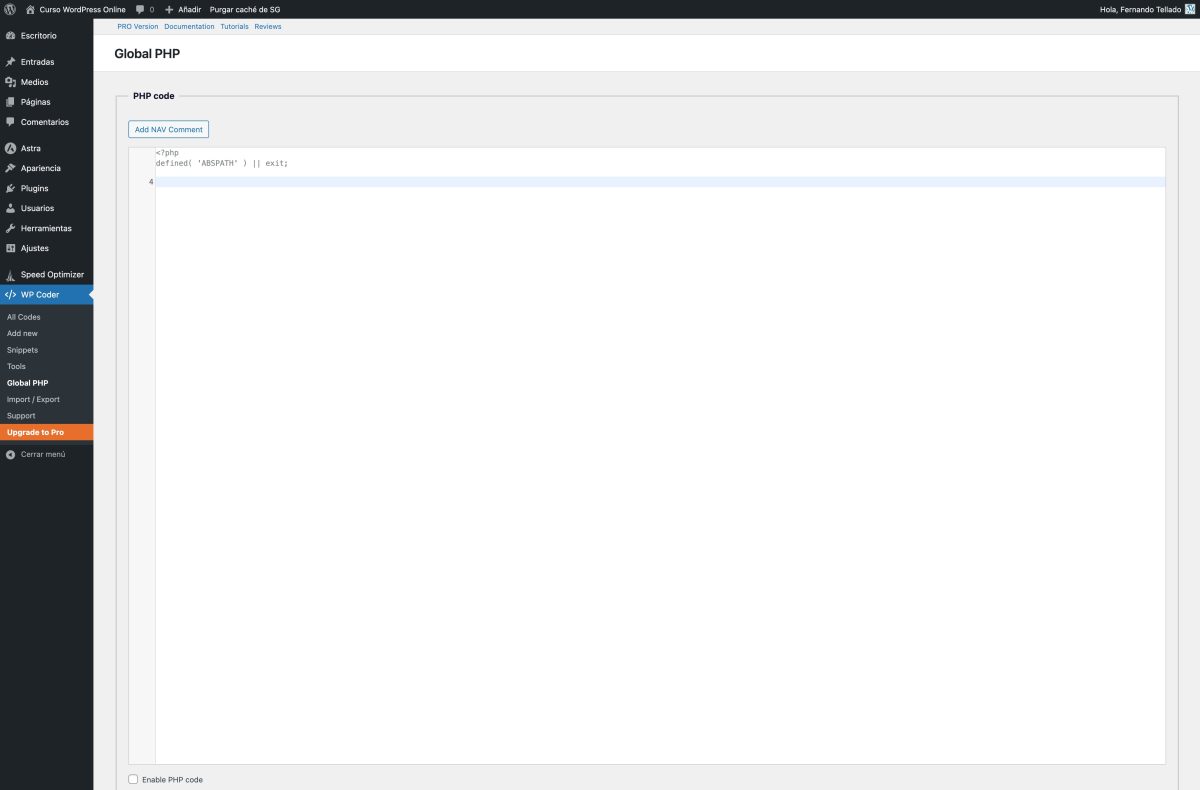Open the Añadir new content menu
The width and height of the screenshot is (1200, 790).
tap(183, 9)
